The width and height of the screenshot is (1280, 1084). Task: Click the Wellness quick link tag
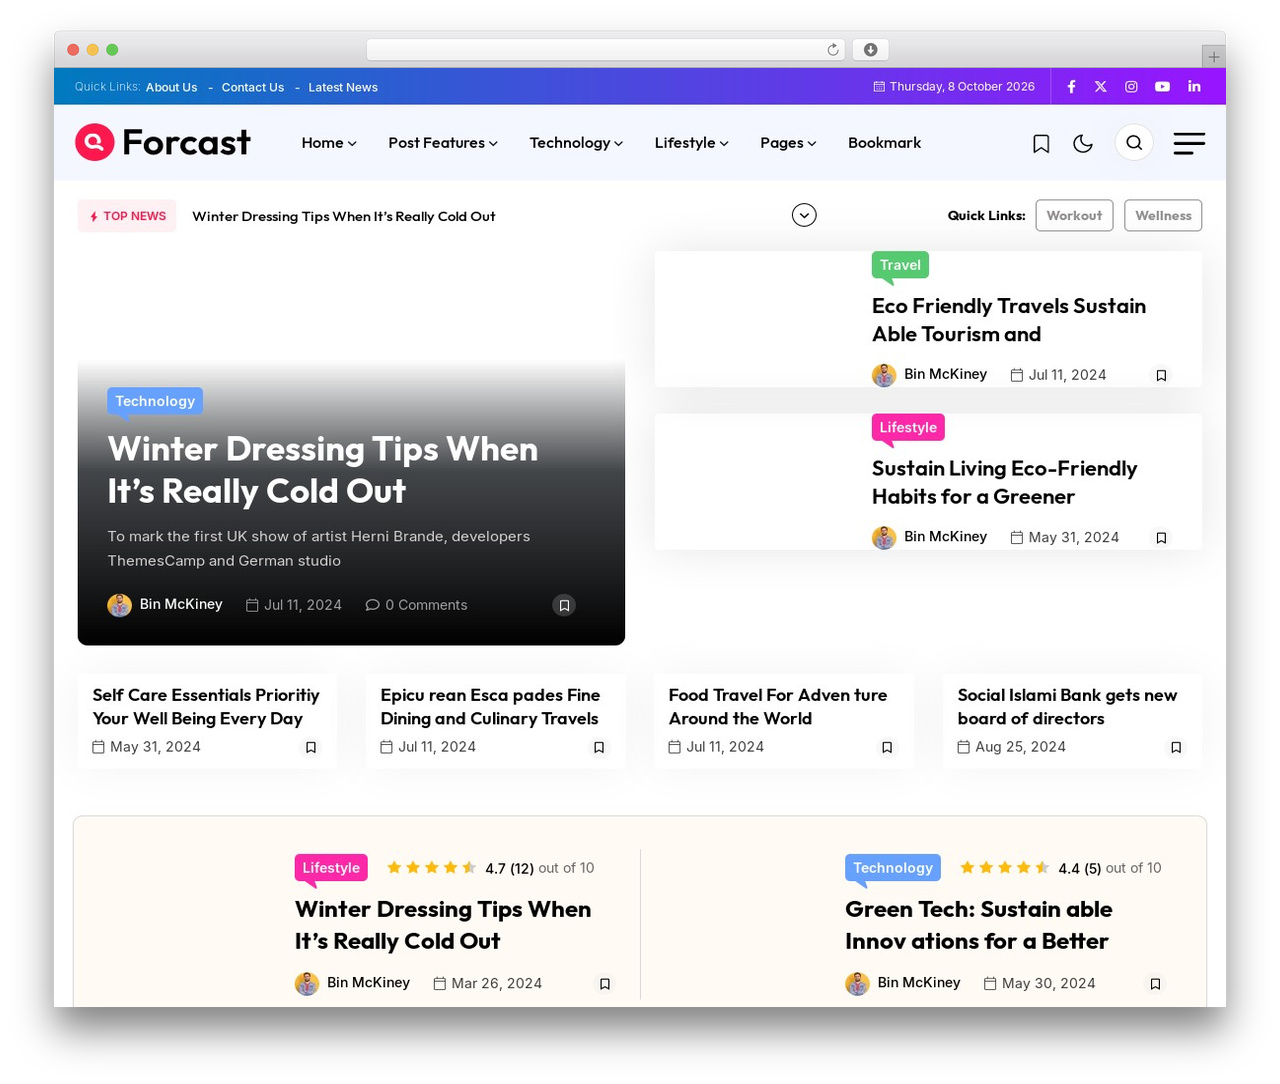pos(1163,215)
